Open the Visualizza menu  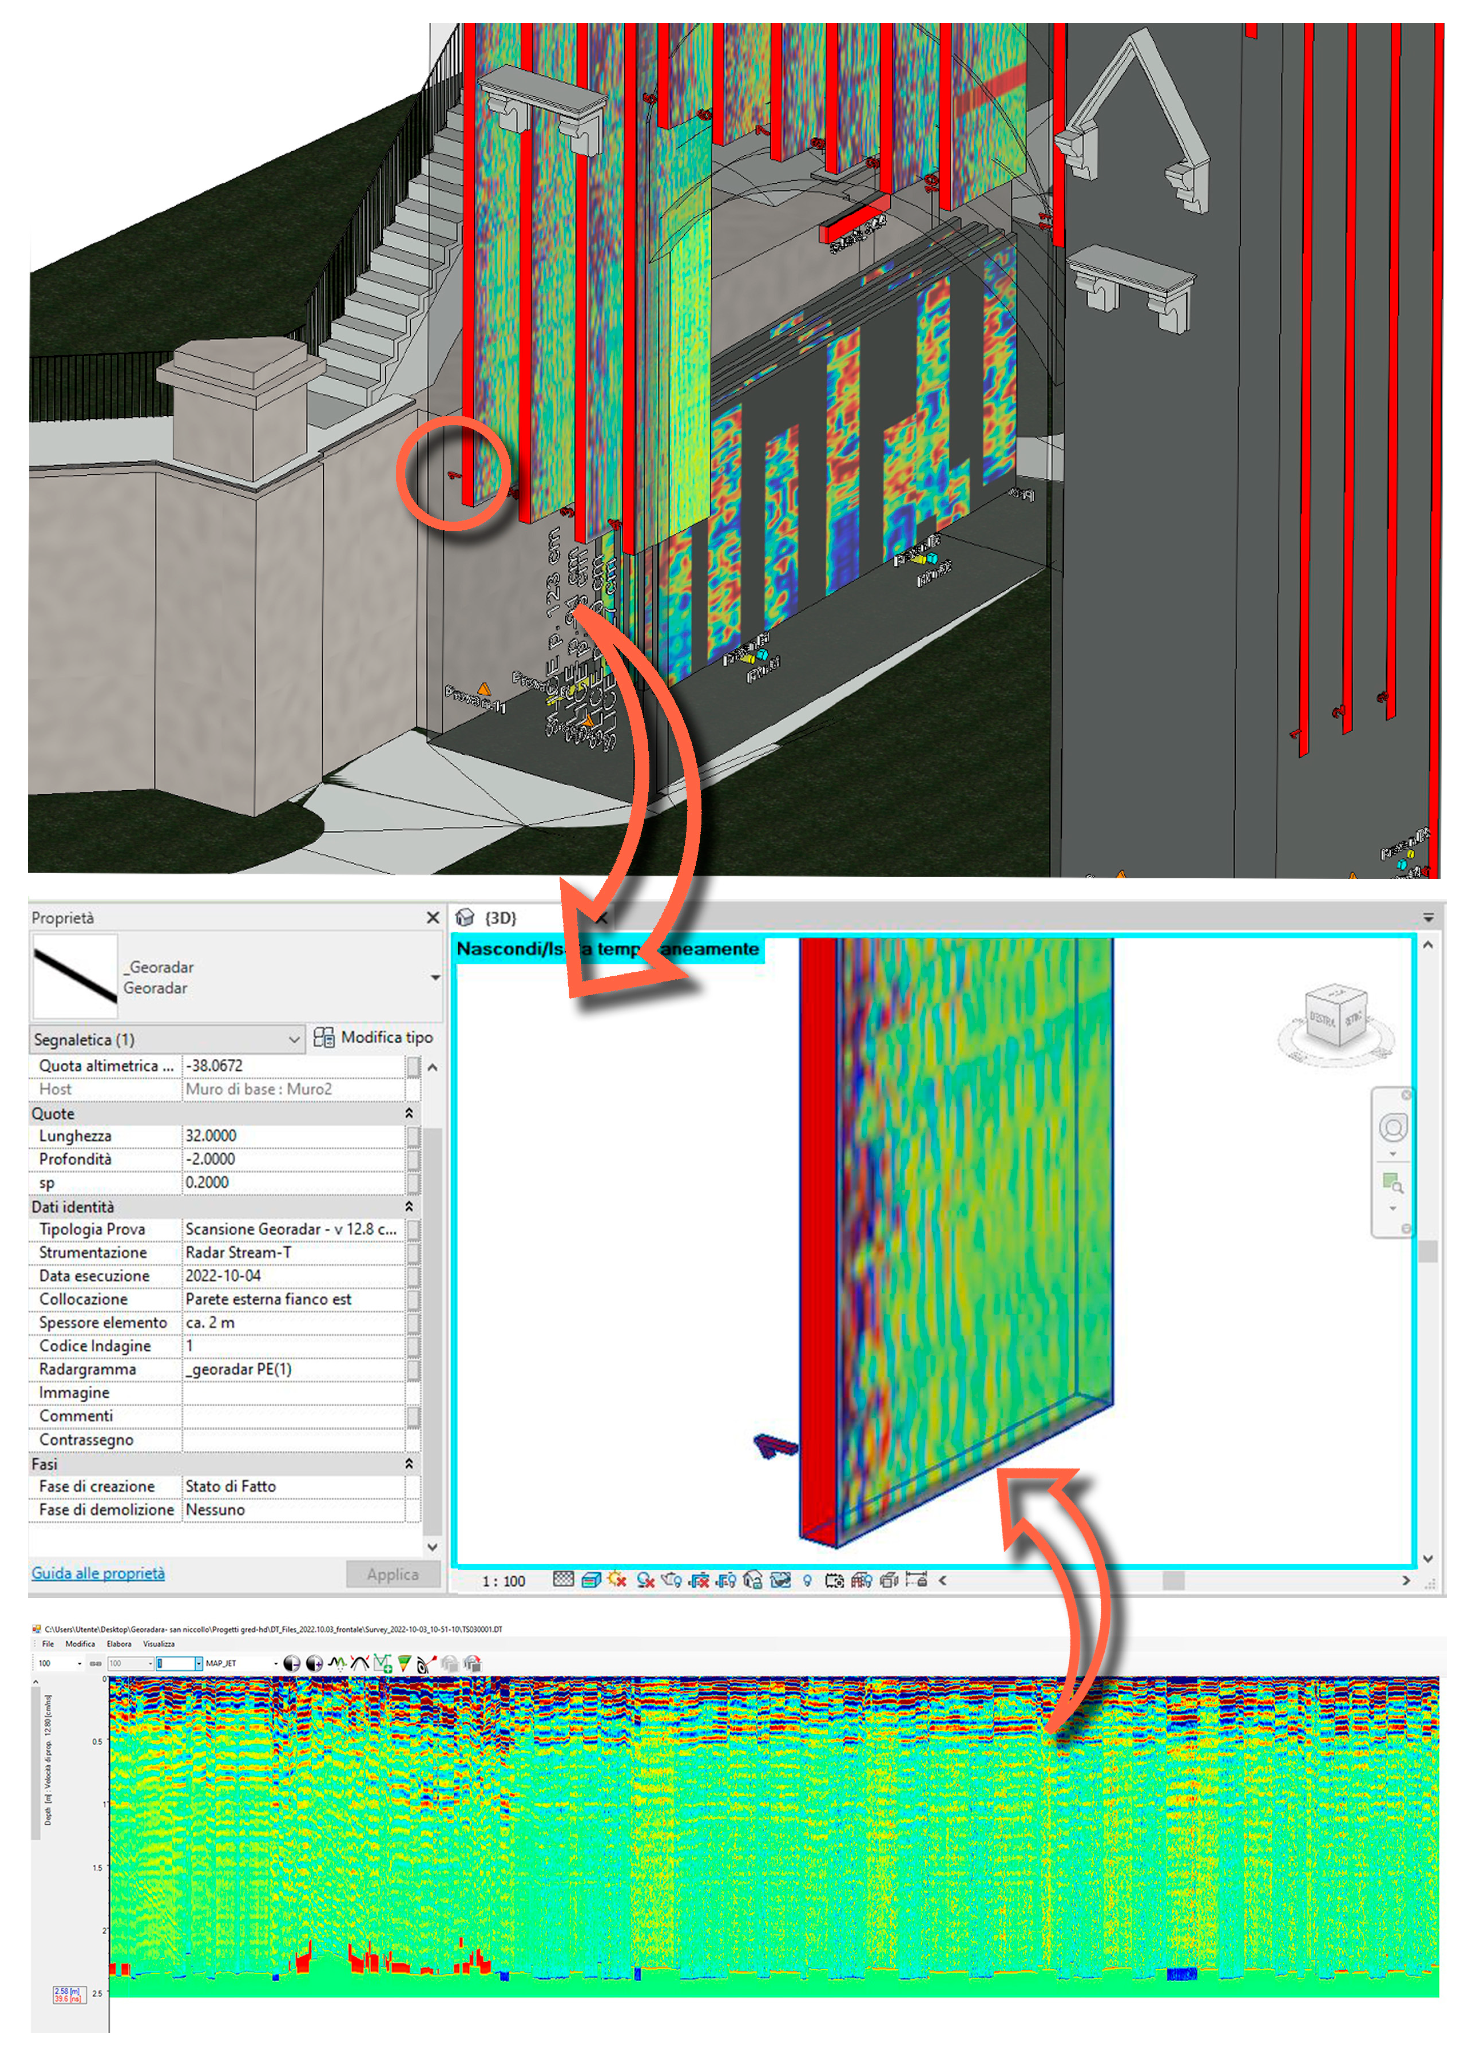click(x=159, y=1644)
